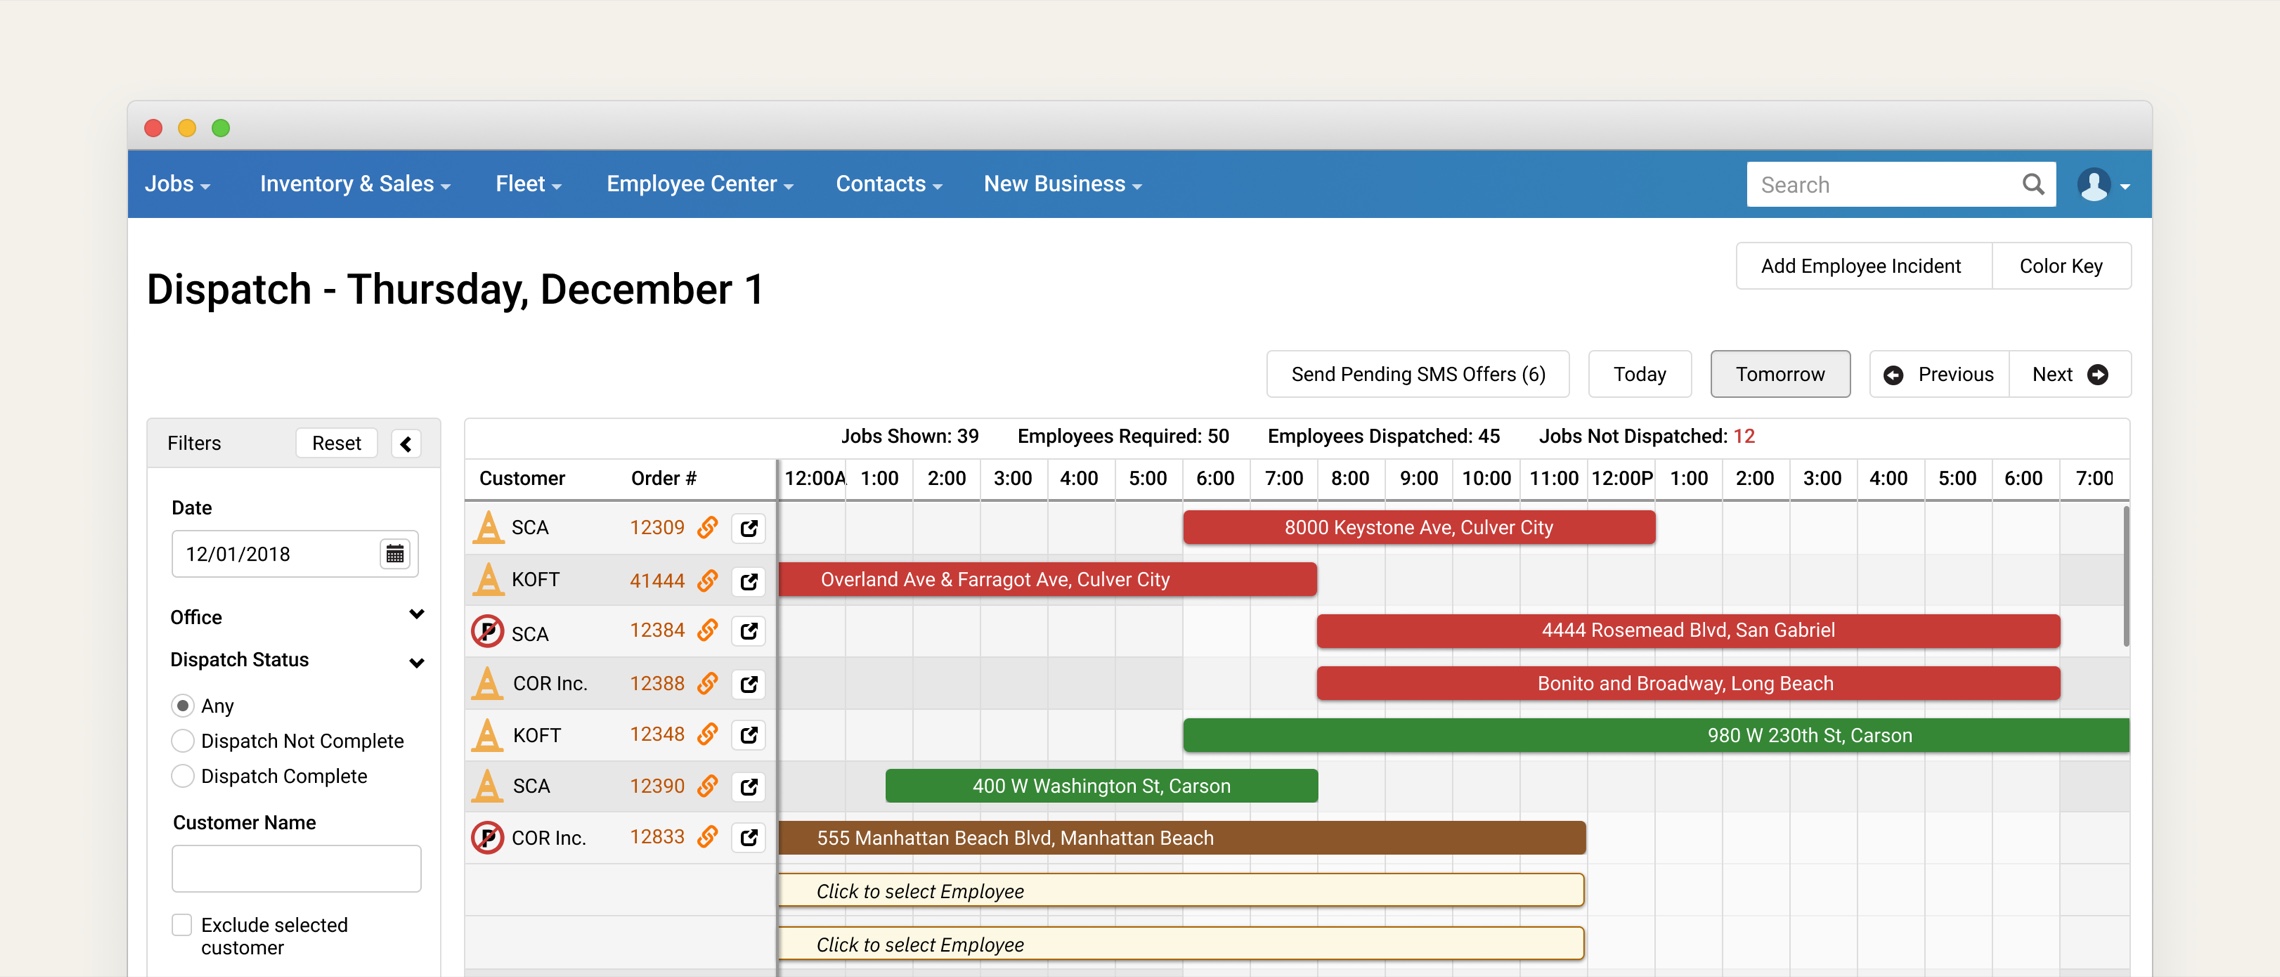Click the Bonito and Broadway job bar
Viewport: 2280px width, 977px height.
coord(1688,683)
